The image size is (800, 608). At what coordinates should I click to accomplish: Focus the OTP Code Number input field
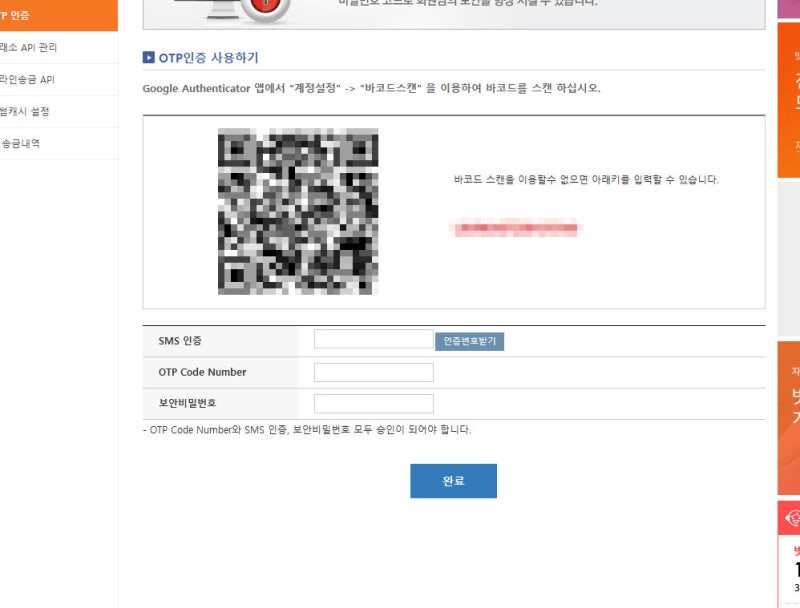click(374, 372)
